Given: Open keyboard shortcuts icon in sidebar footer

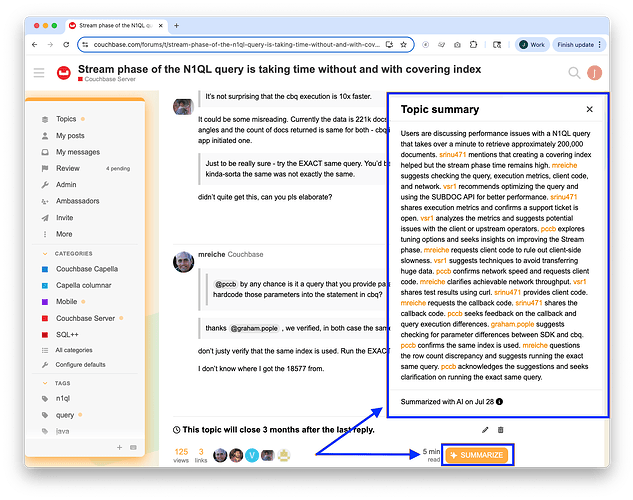Looking at the screenshot, I should click(x=133, y=447).
